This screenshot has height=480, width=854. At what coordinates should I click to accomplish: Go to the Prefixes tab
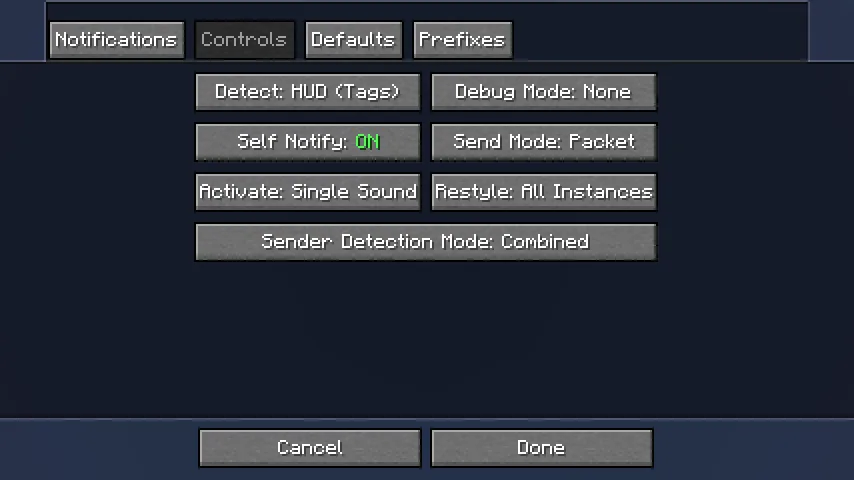pyautogui.click(x=462, y=40)
